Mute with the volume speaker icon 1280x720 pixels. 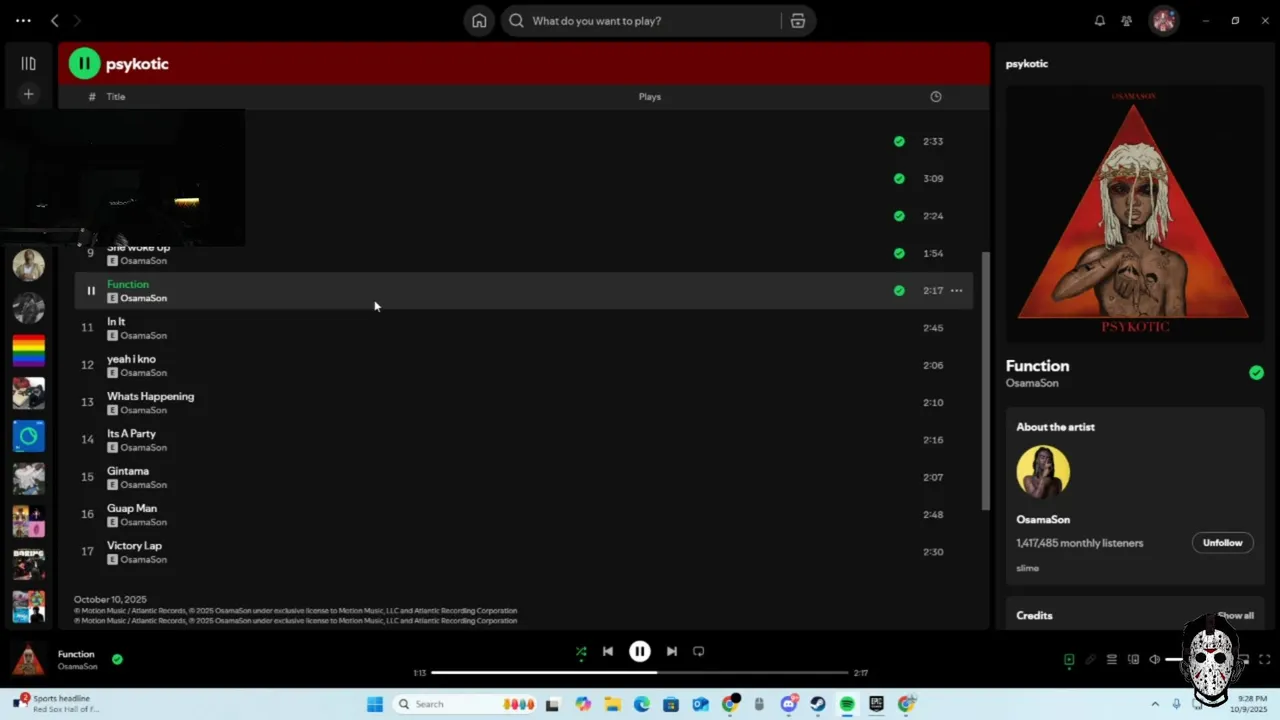tap(1155, 660)
